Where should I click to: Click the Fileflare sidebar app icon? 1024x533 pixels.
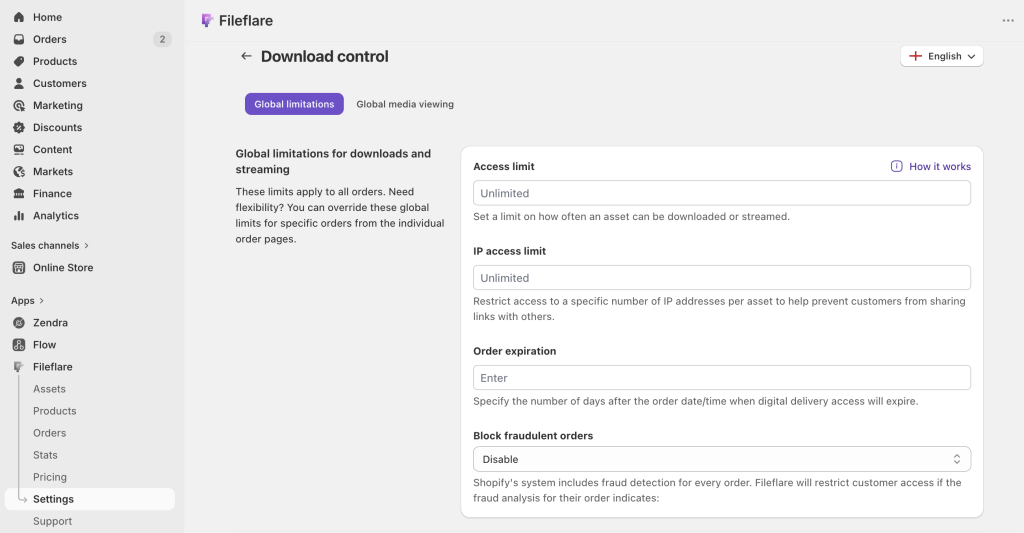[x=18, y=367]
